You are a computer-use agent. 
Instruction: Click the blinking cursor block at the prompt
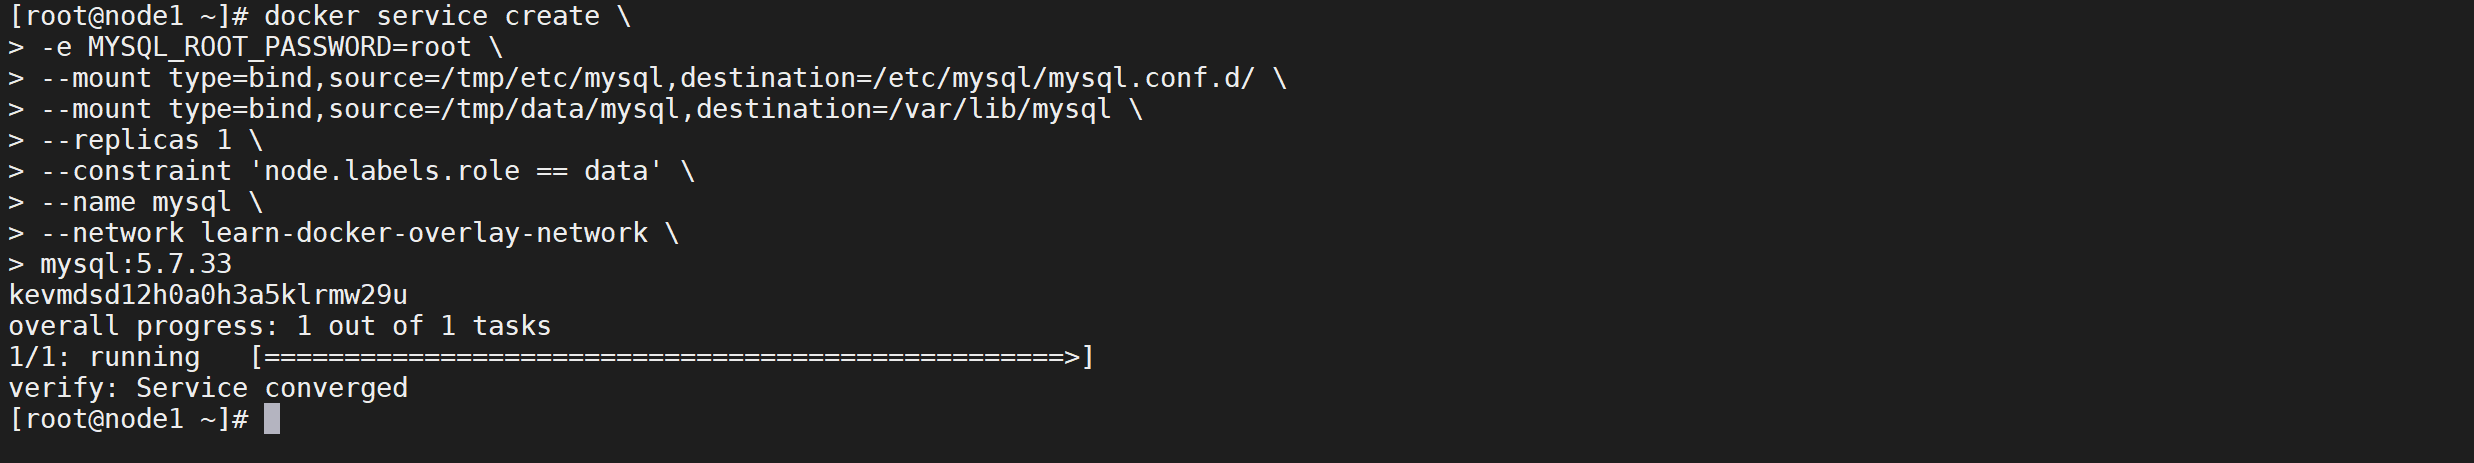click(272, 419)
